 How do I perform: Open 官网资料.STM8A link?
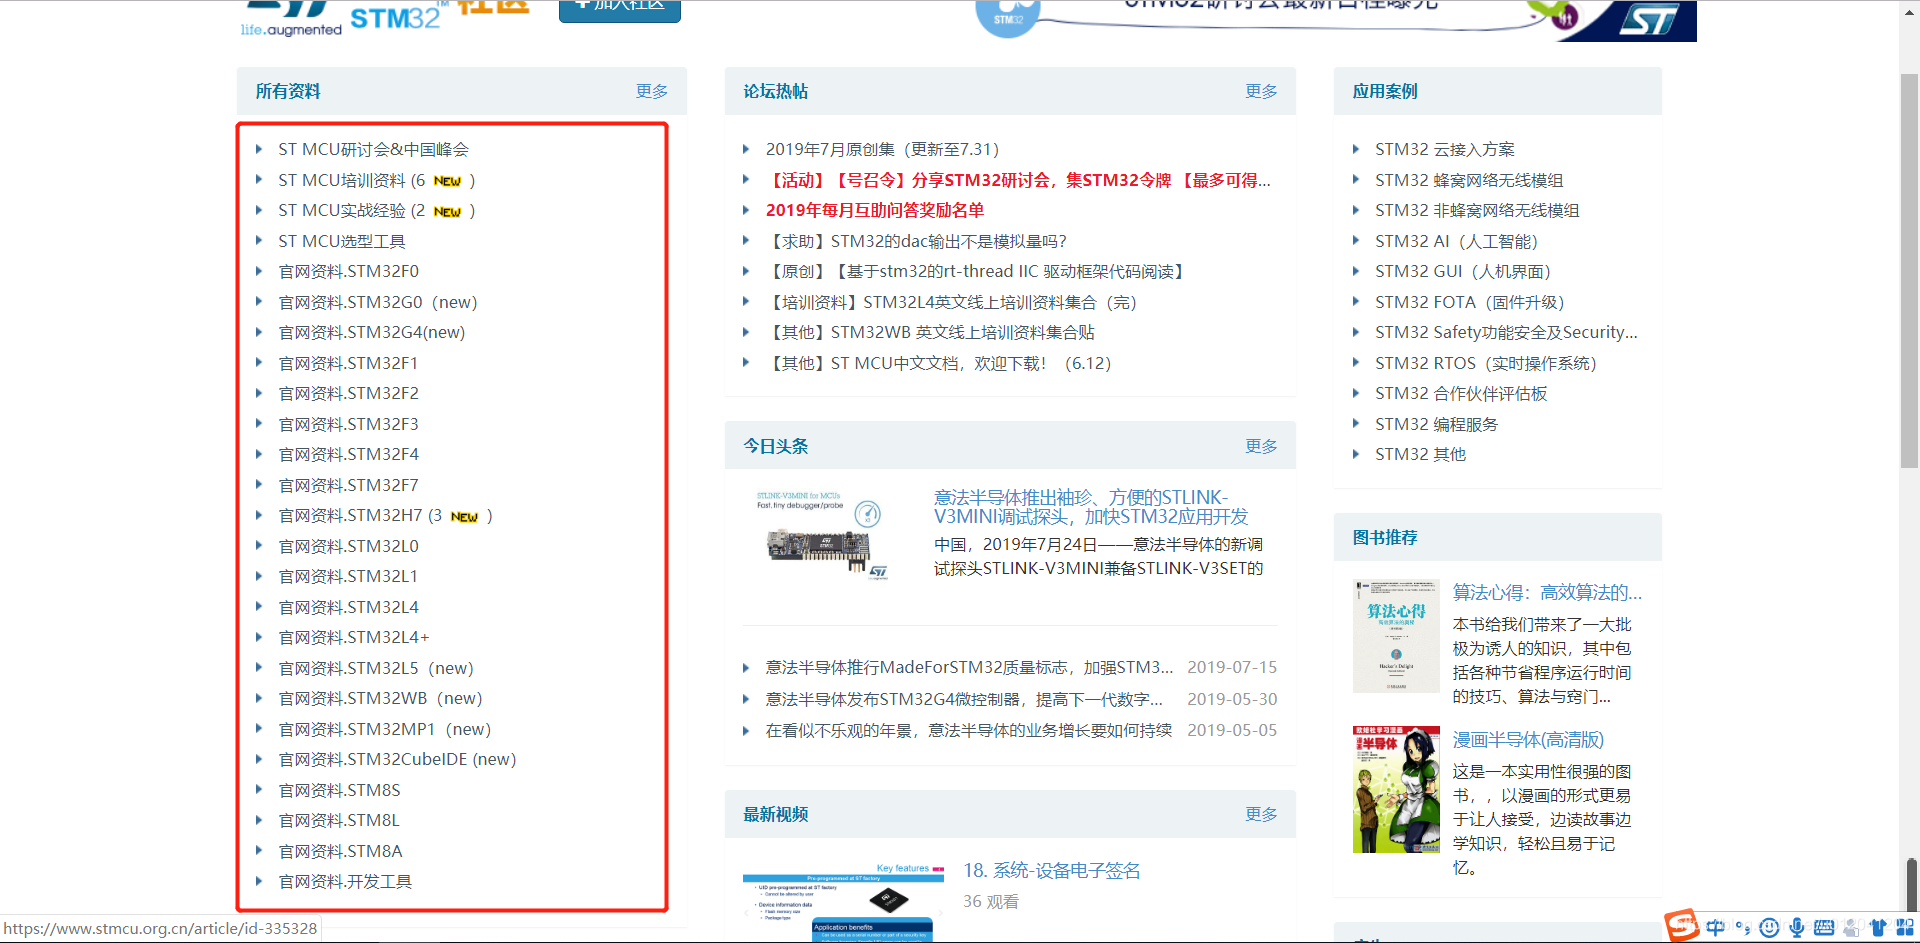click(x=340, y=851)
